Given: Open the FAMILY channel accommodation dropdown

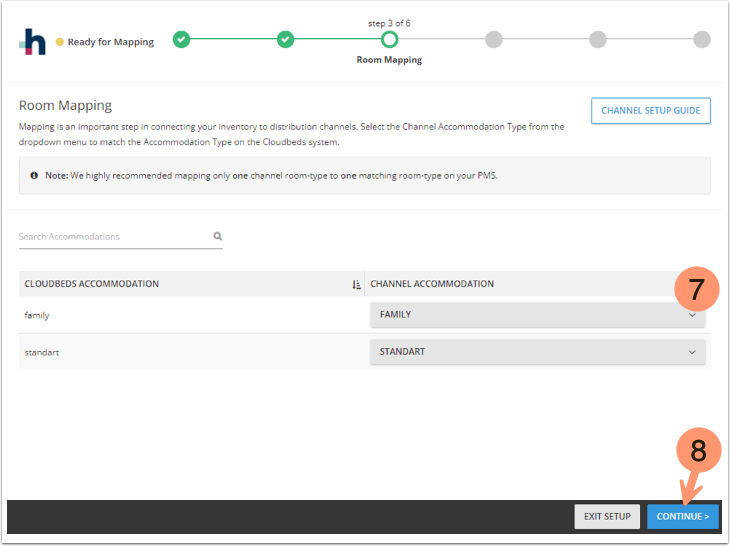Looking at the screenshot, I should (537, 315).
